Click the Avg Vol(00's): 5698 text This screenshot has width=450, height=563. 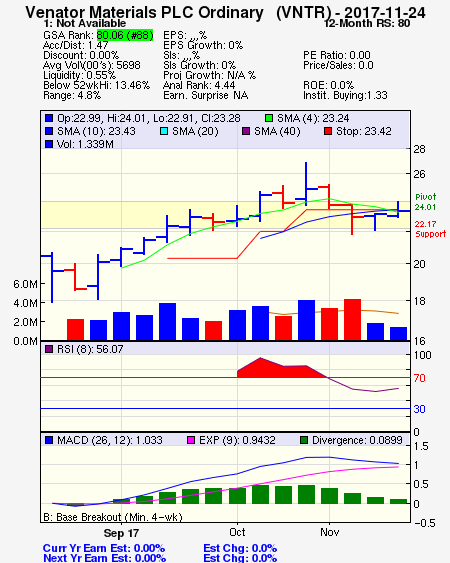point(92,65)
